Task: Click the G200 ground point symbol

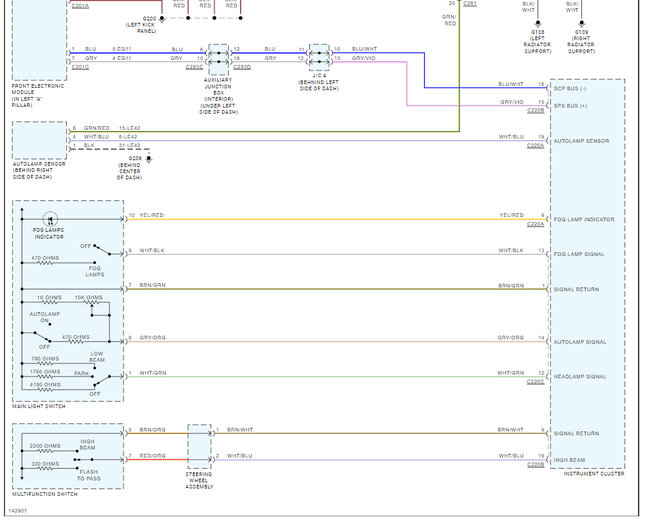Action: point(162,19)
